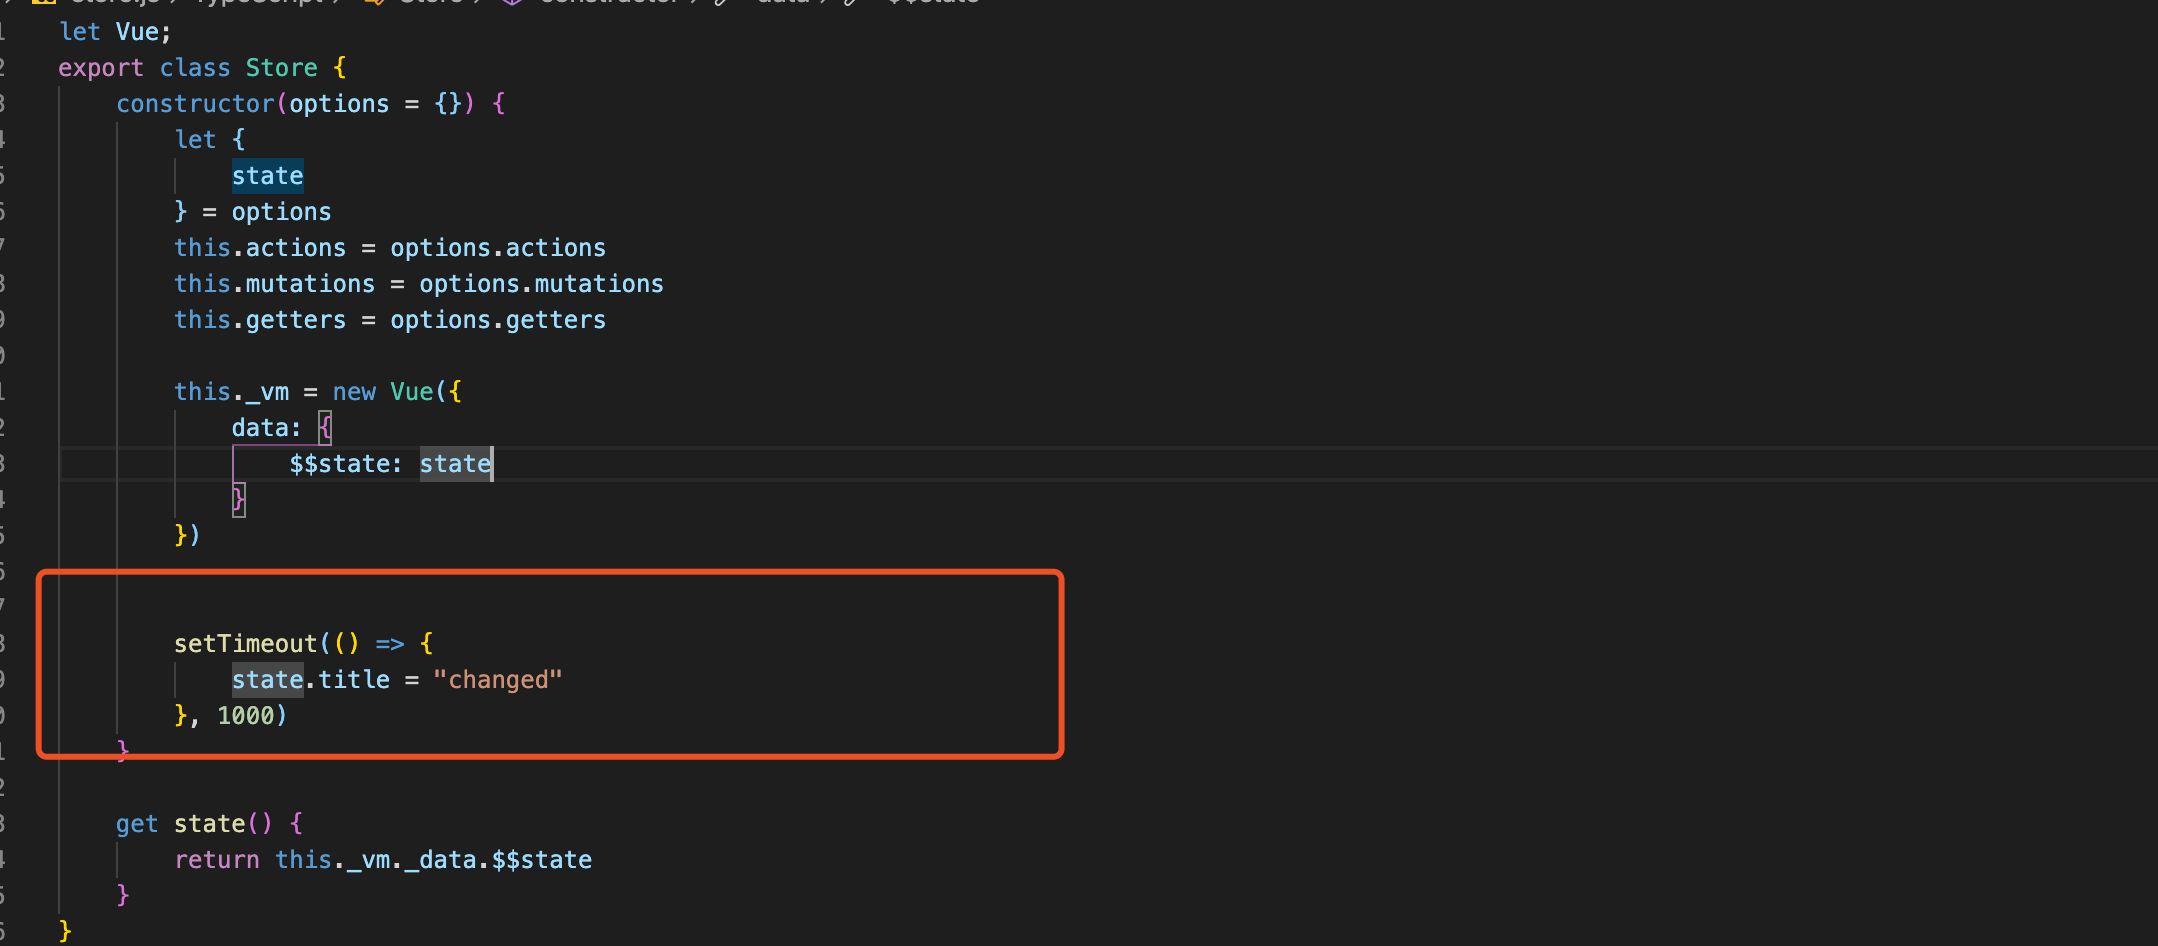This screenshot has width=2158, height=946.
Task: Click options.getters on the this.getters line
Action: pos(498,320)
